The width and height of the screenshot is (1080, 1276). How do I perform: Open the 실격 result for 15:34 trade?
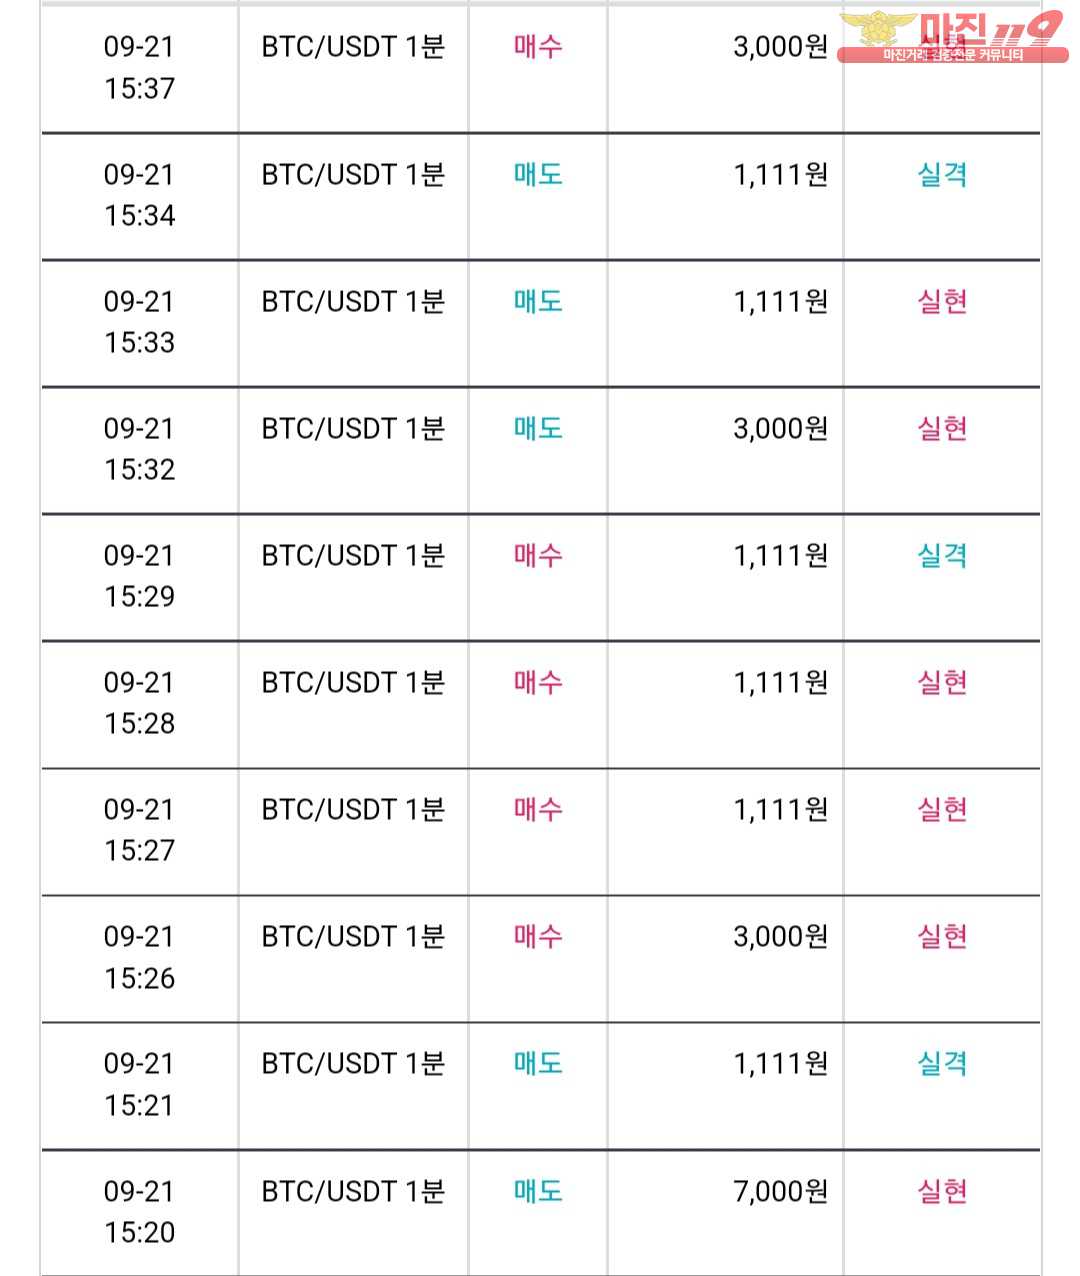(942, 174)
